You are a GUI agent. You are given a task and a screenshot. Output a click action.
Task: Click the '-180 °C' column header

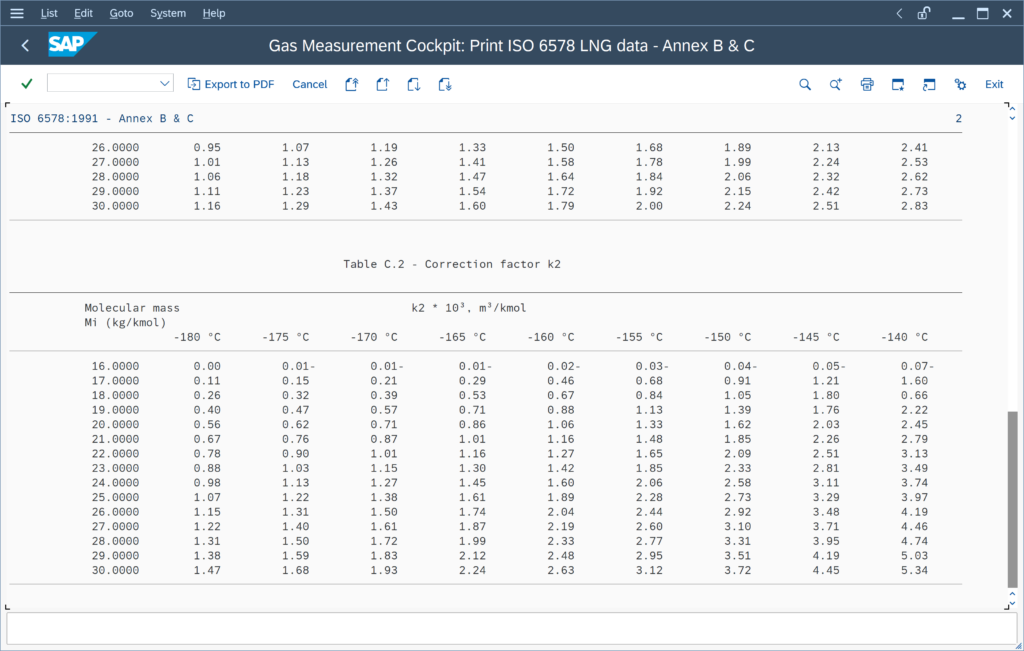(197, 337)
